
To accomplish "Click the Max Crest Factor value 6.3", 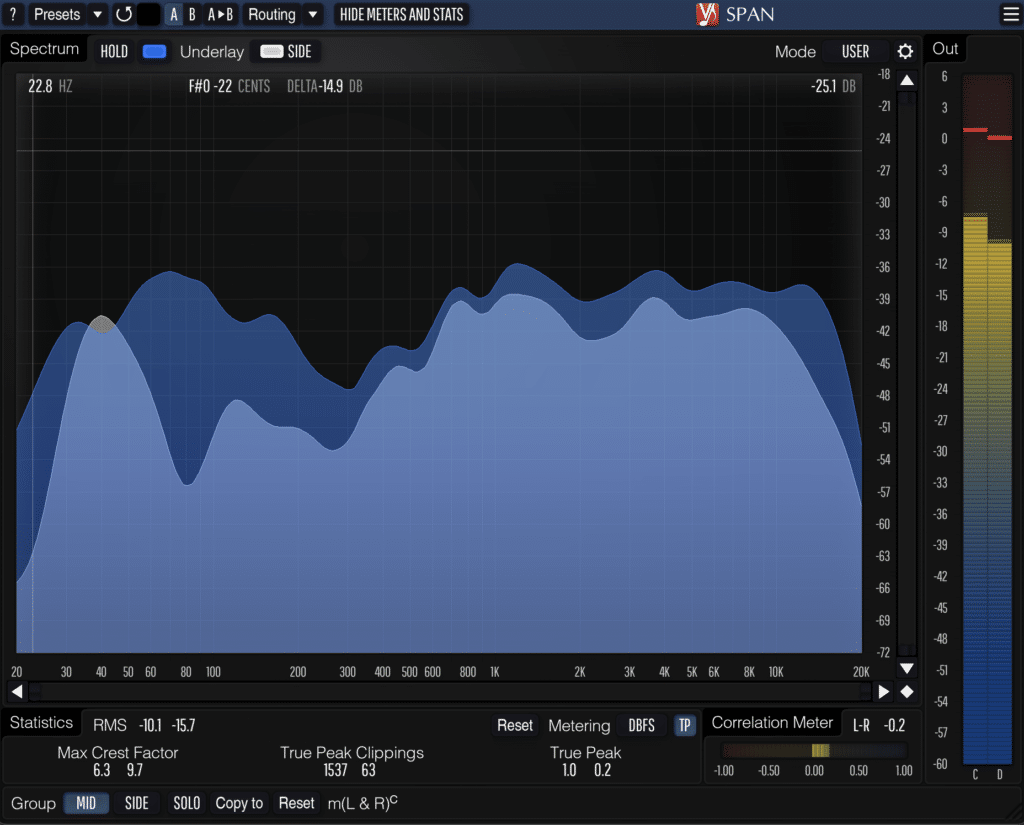I will click(102, 771).
